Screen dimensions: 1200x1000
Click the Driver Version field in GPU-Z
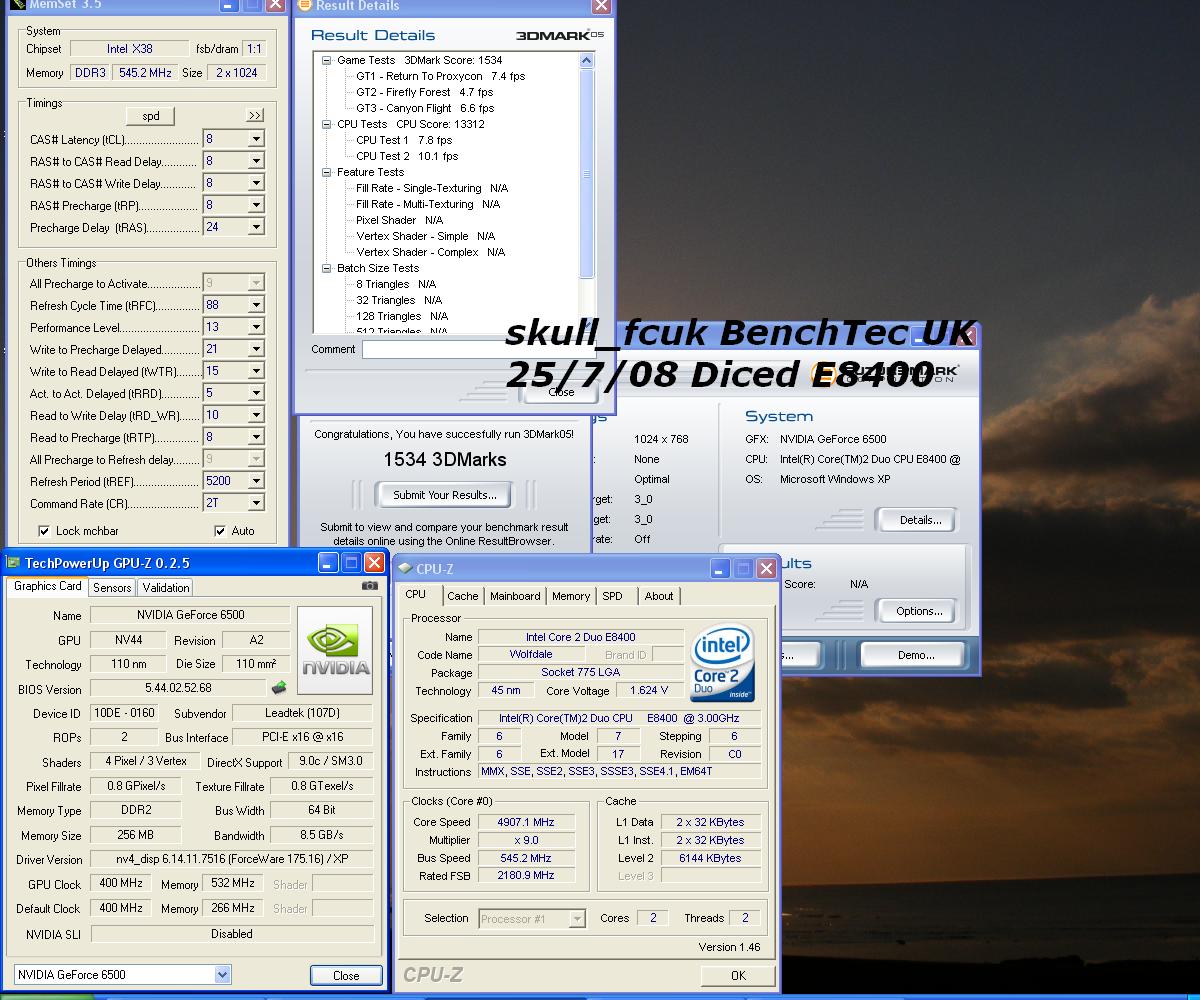tap(232, 859)
